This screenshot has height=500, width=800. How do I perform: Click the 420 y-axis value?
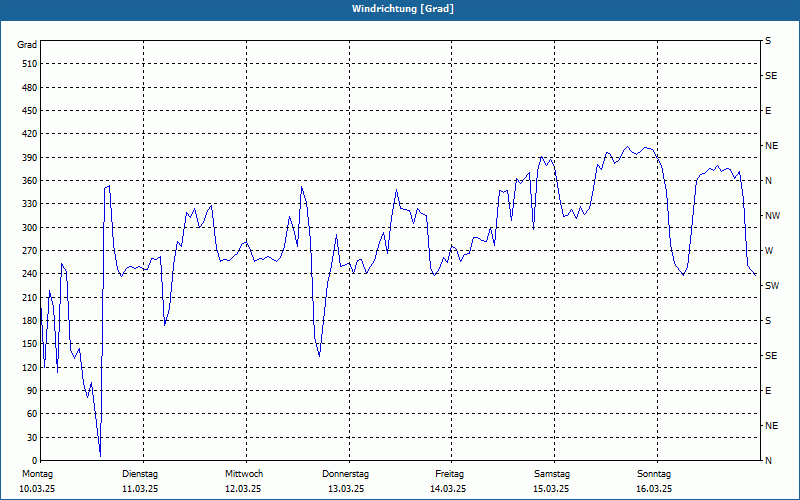[x=30, y=134]
